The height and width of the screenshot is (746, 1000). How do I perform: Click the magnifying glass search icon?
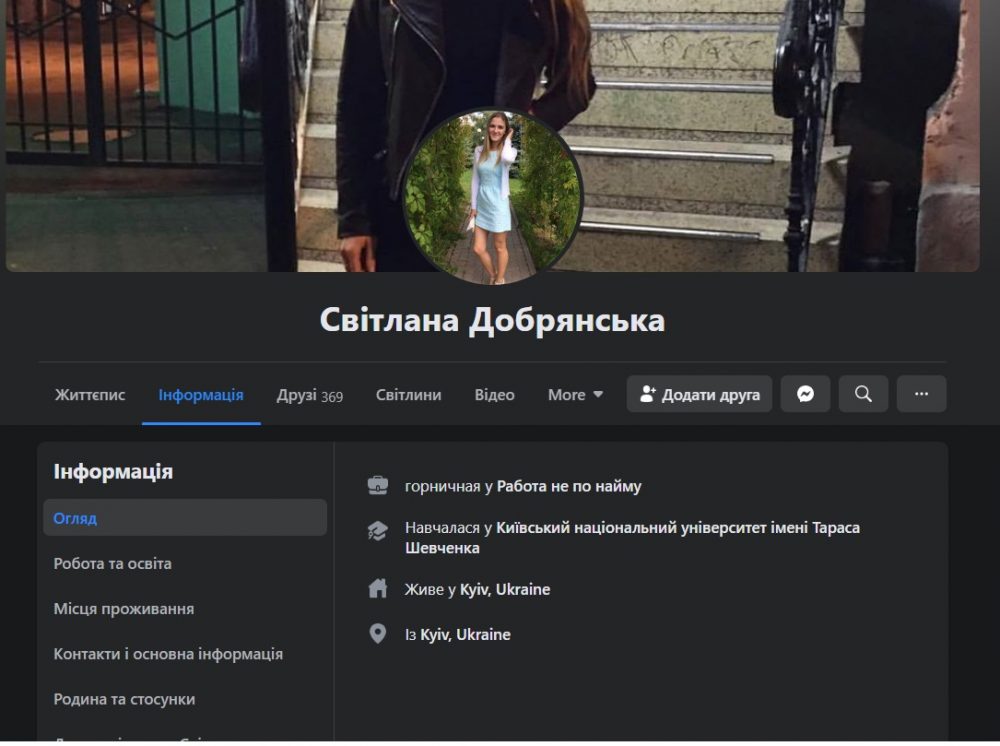tap(863, 394)
